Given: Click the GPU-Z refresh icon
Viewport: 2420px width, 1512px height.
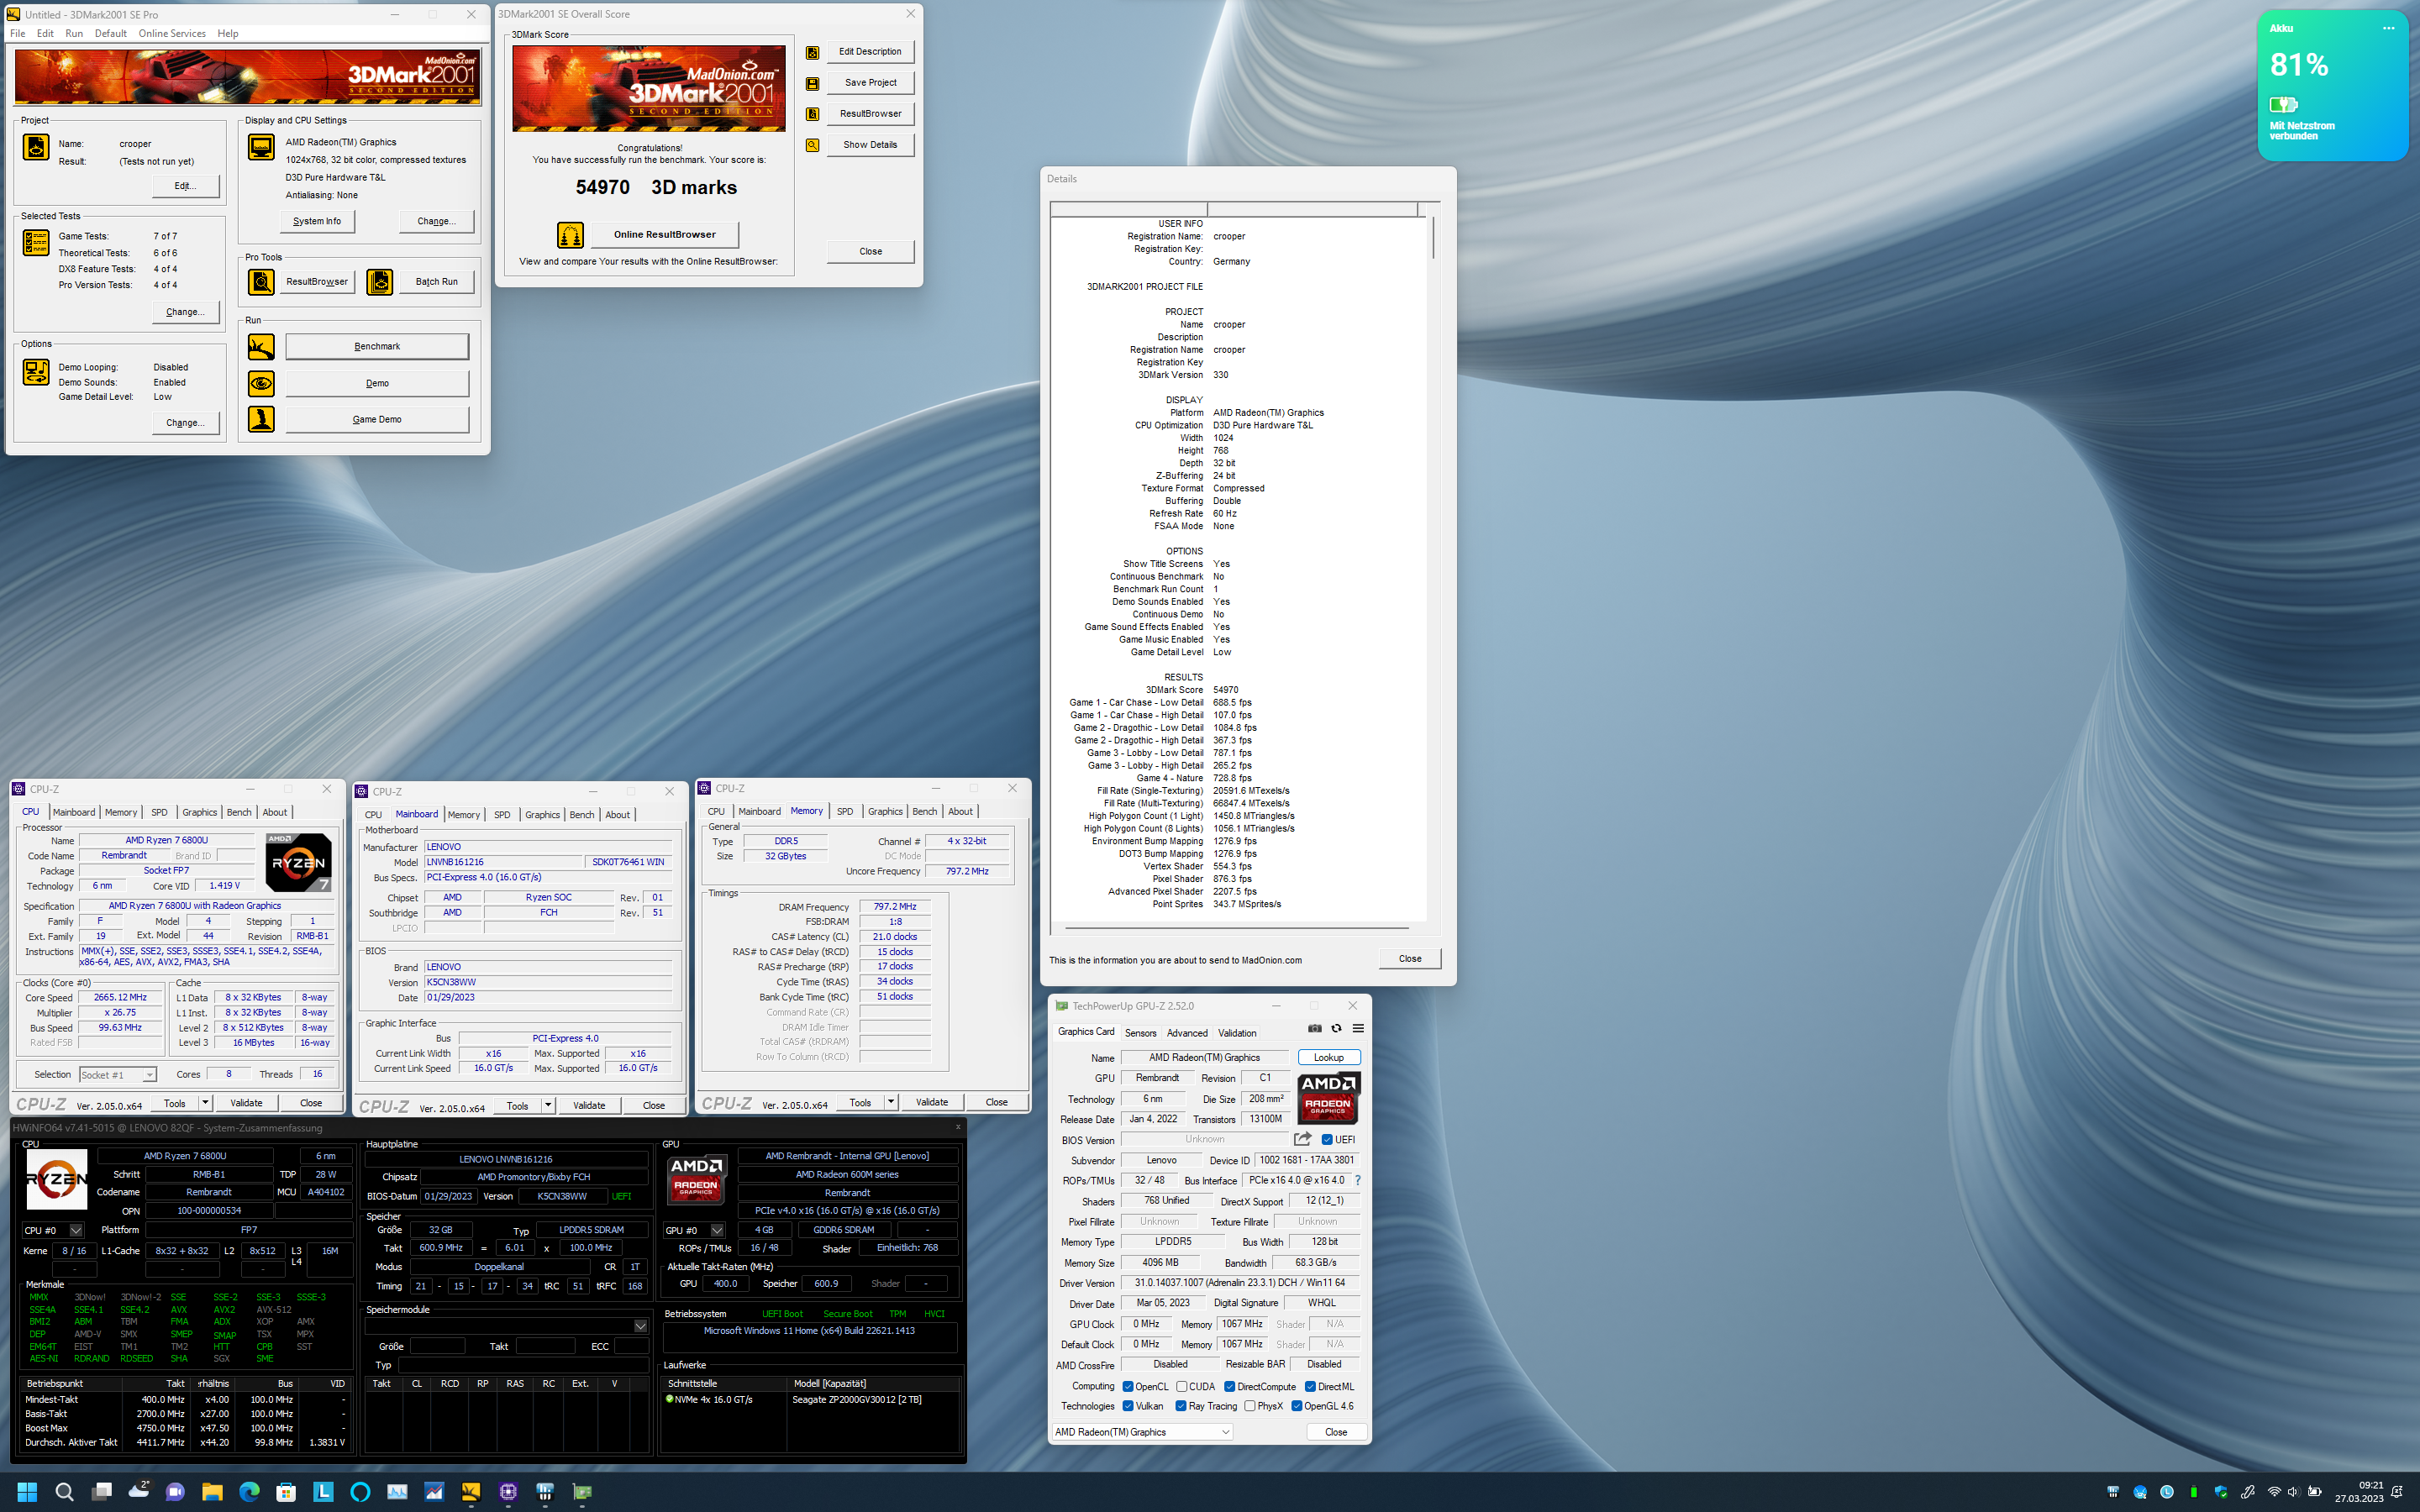Looking at the screenshot, I should [x=1336, y=1028].
